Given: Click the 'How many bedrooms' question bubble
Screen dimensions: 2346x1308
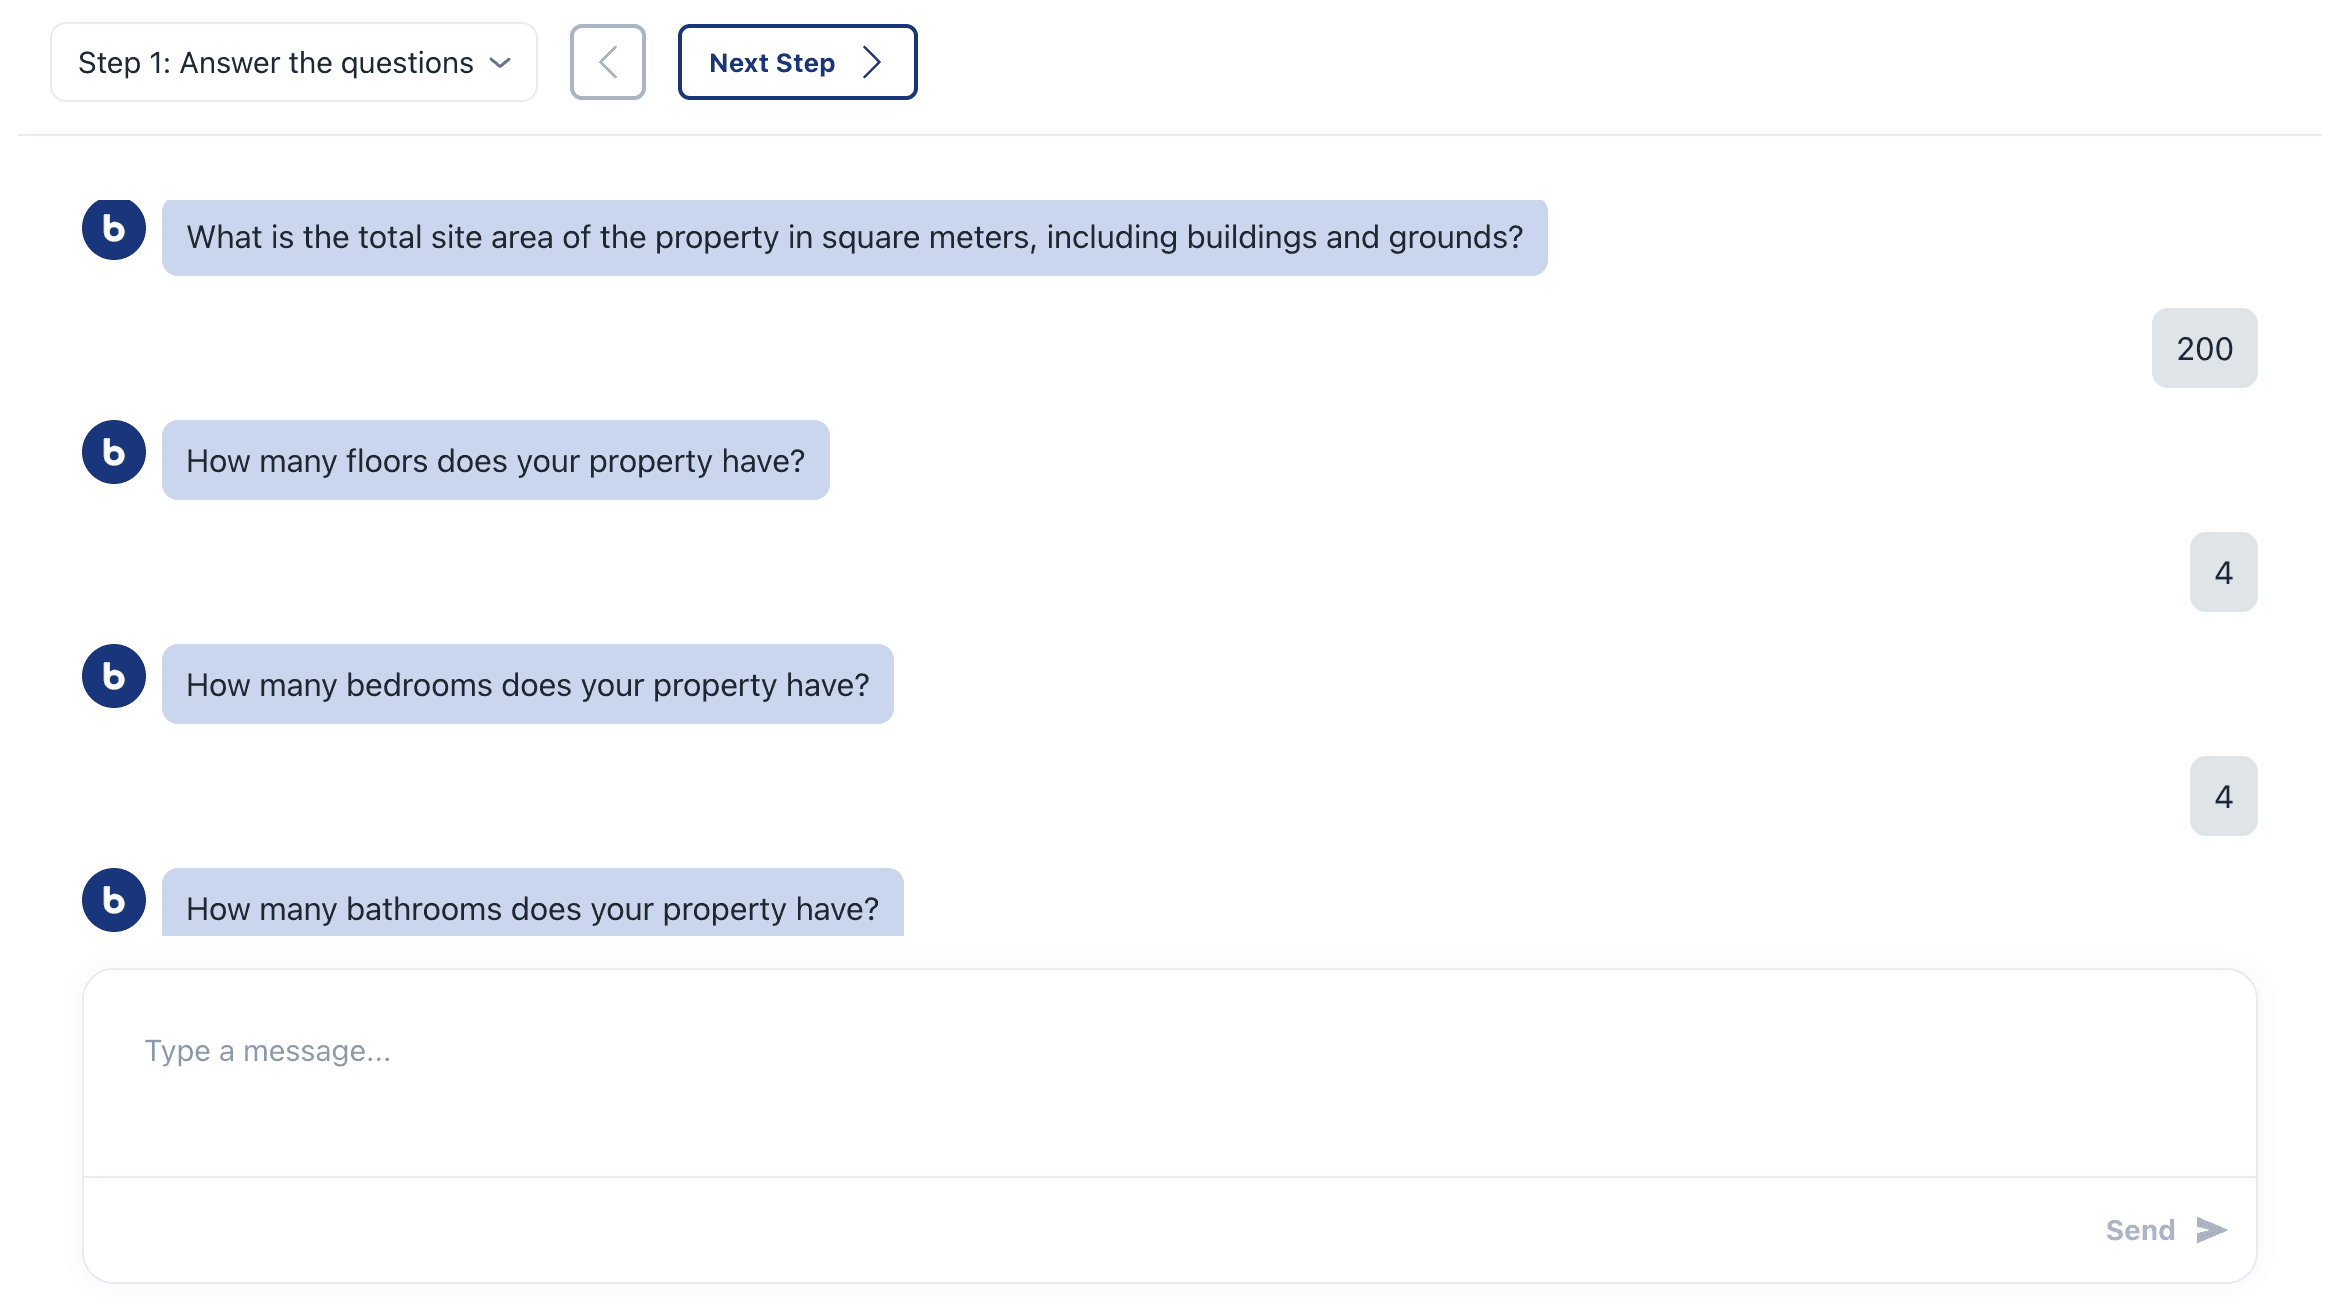Looking at the screenshot, I should 527,684.
